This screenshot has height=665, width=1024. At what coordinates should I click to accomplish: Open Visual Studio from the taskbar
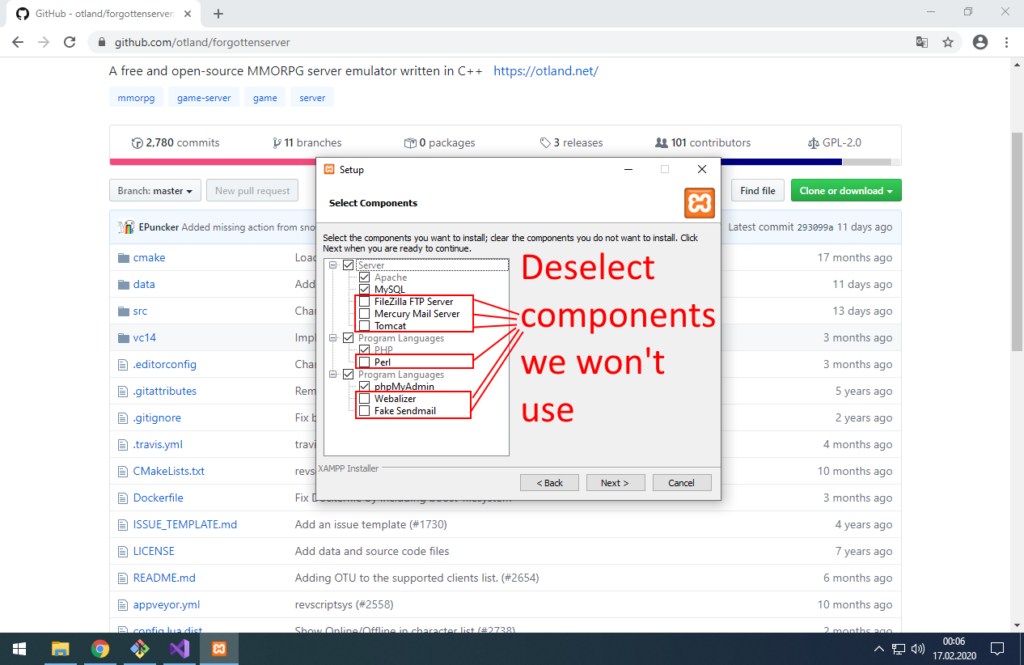pyautogui.click(x=180, y=649)
